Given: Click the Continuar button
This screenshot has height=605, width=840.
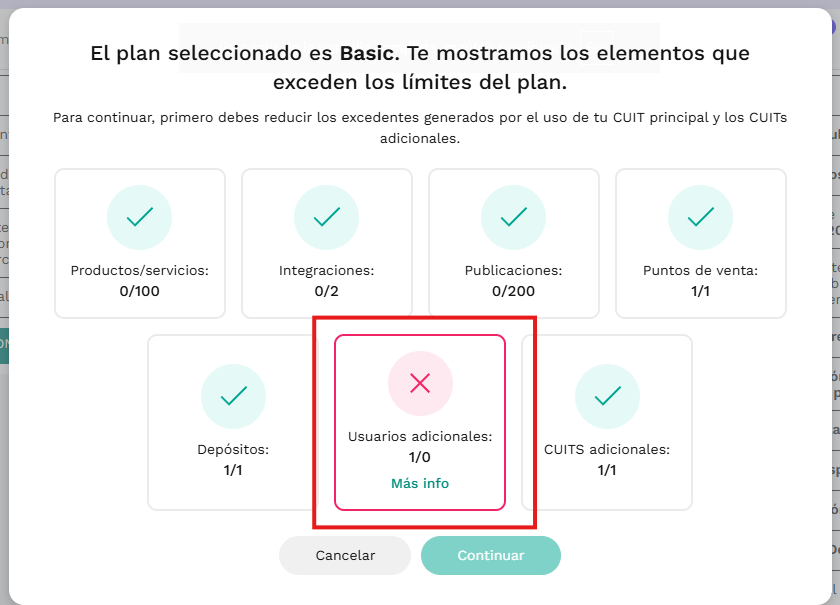Looking at the screenshot, I should point(491,555).
